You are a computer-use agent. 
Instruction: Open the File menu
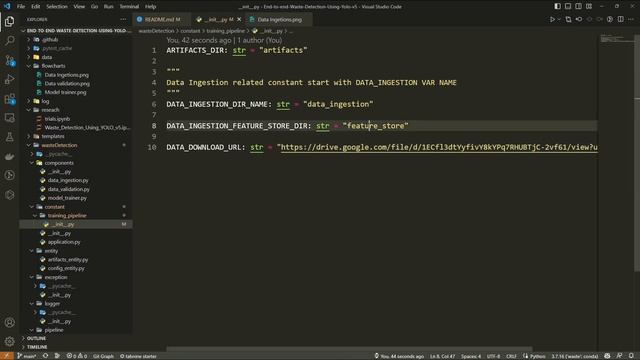21,7
